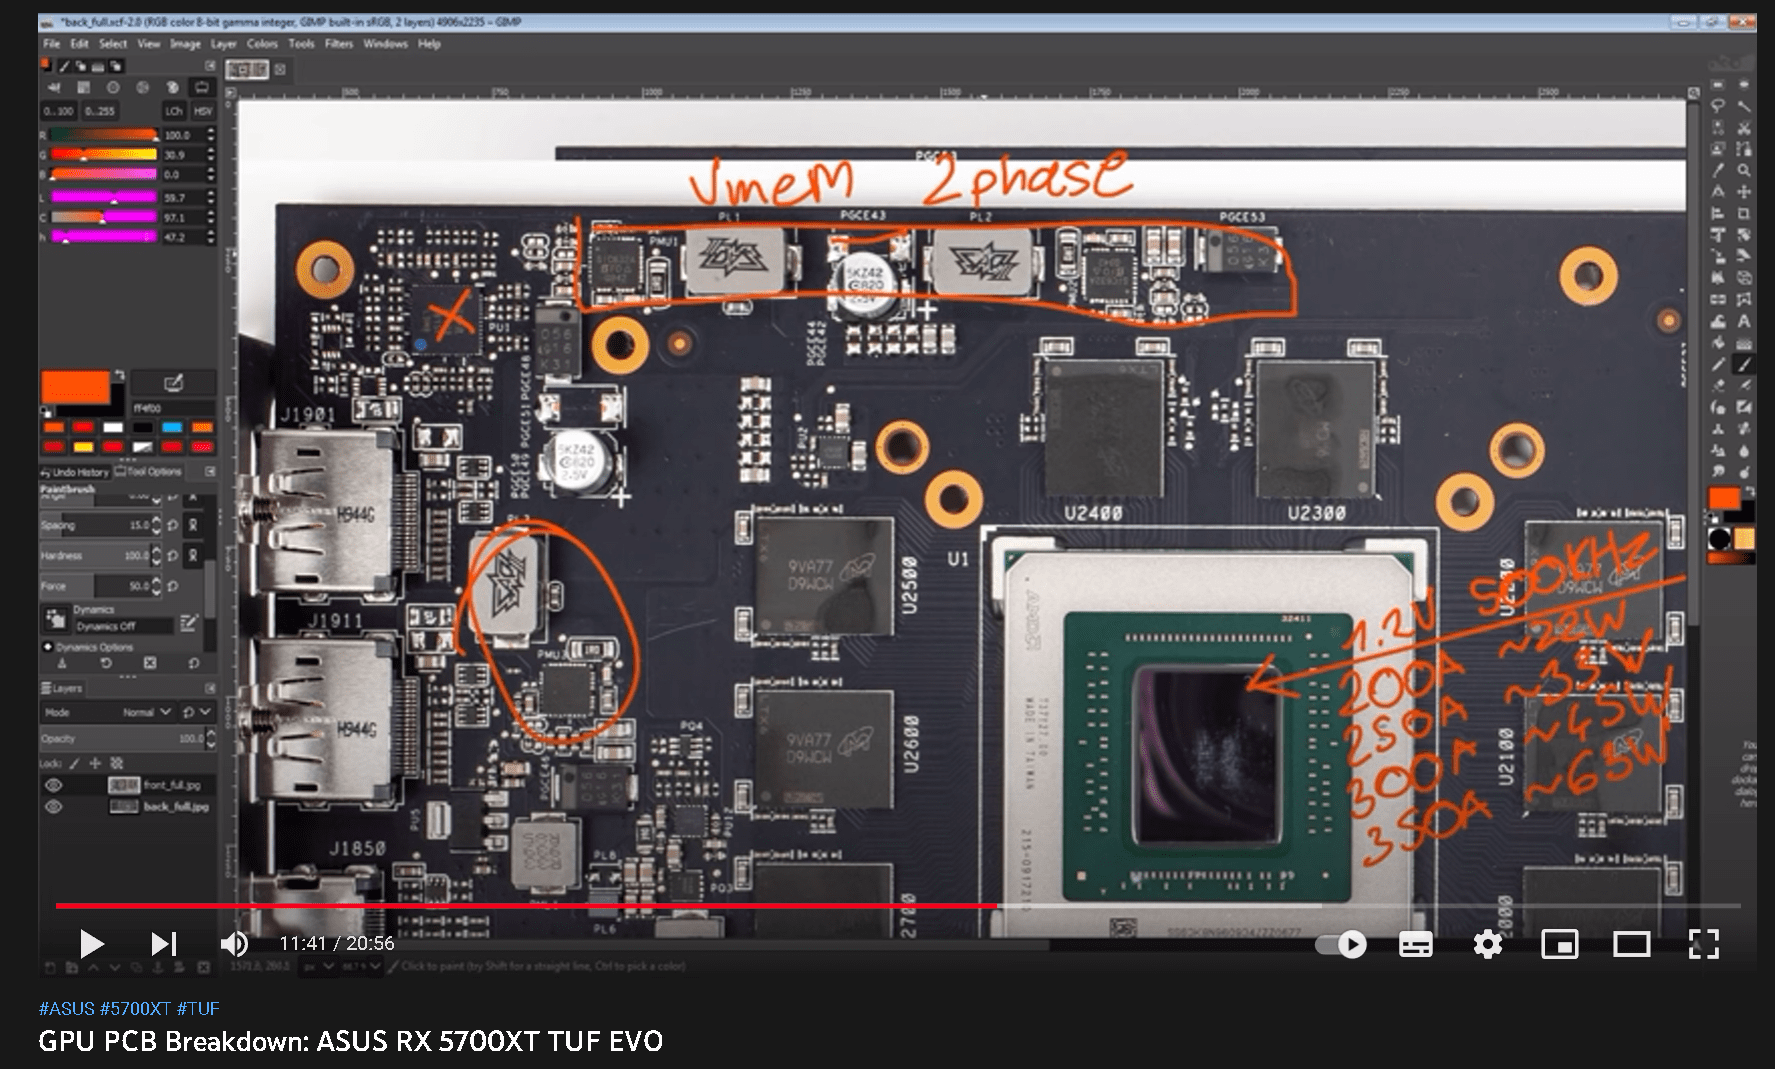This screenshot has height=1069, width=1775.
Task: Select the Dodge/Burn tool
Action: [1743, 472]
